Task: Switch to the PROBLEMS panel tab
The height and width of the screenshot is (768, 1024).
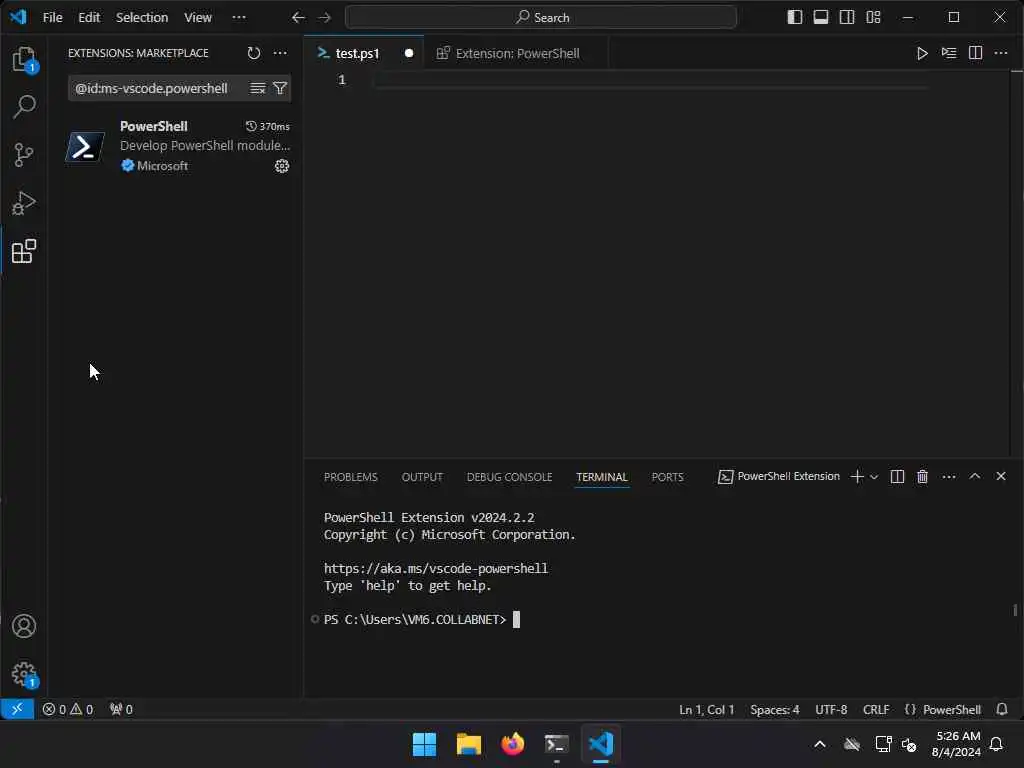Action: [x=351, y=477]
